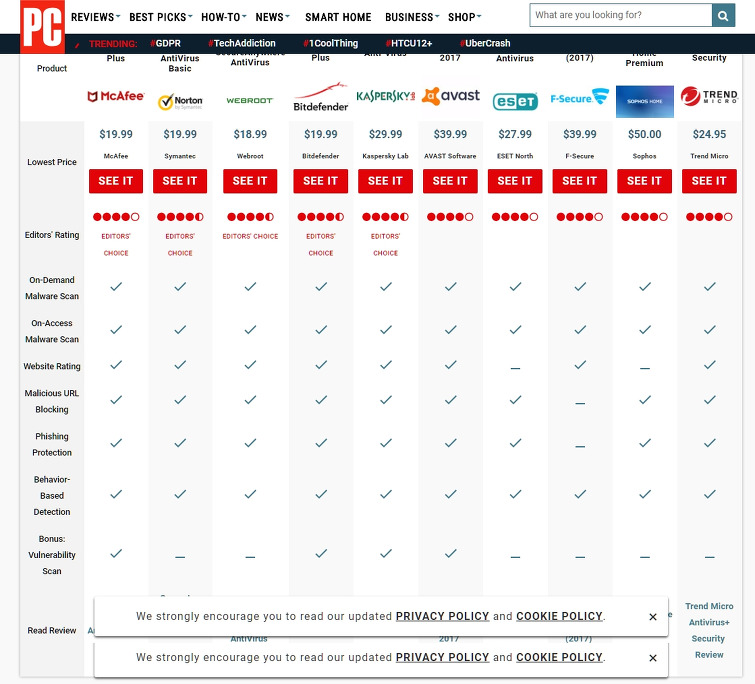Open PRIVACY POLICY link in lower banner

(443, 658)
